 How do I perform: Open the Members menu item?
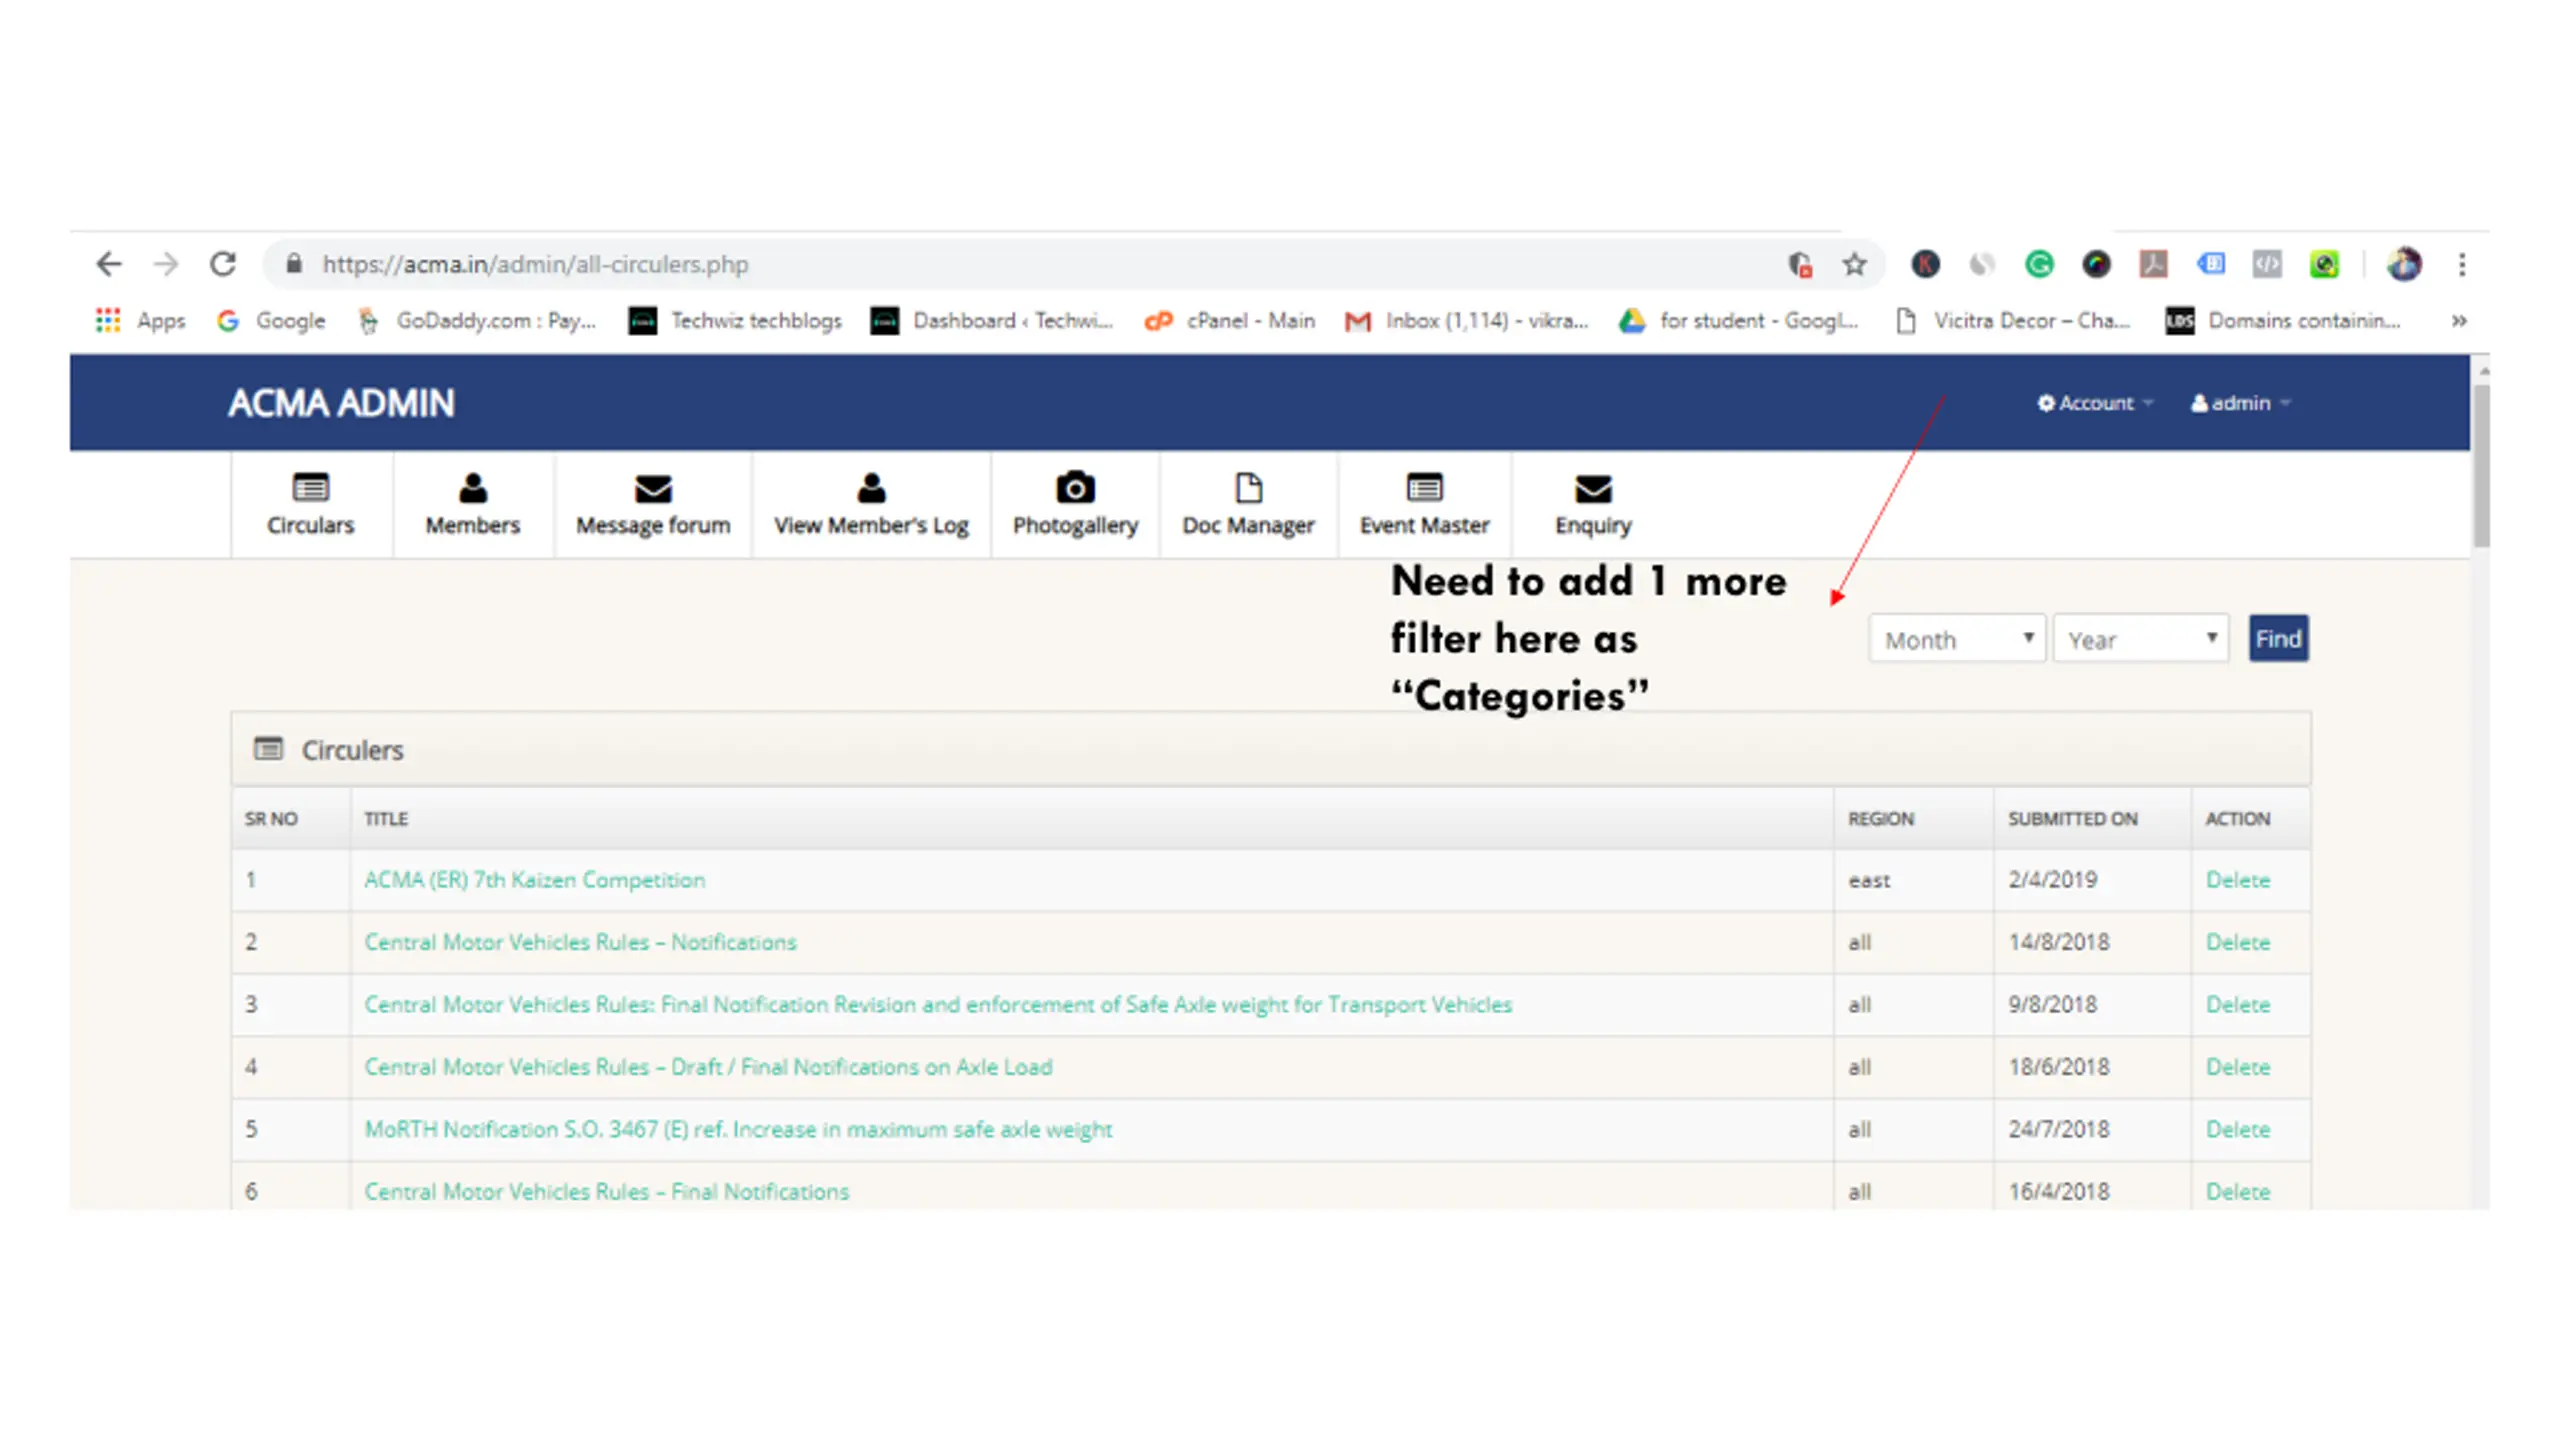pyautogui.click(x=473, y=505)
